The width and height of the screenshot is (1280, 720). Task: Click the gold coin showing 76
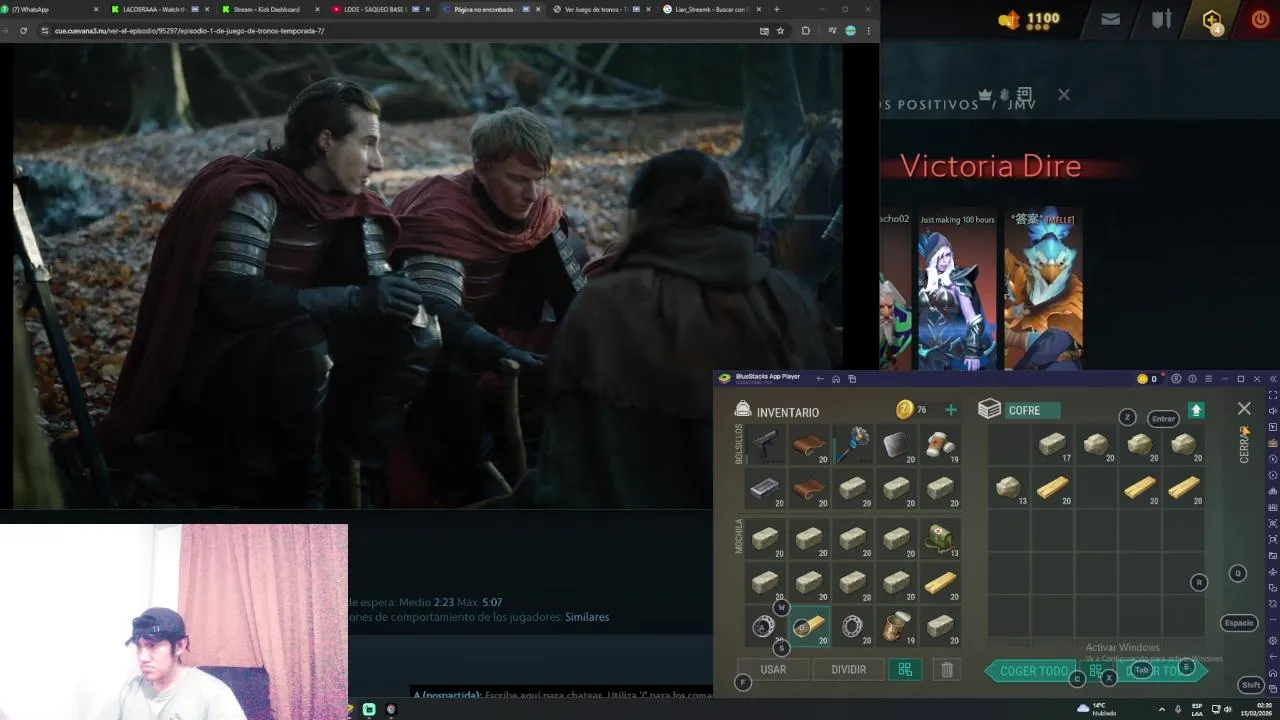pos(904,409)
